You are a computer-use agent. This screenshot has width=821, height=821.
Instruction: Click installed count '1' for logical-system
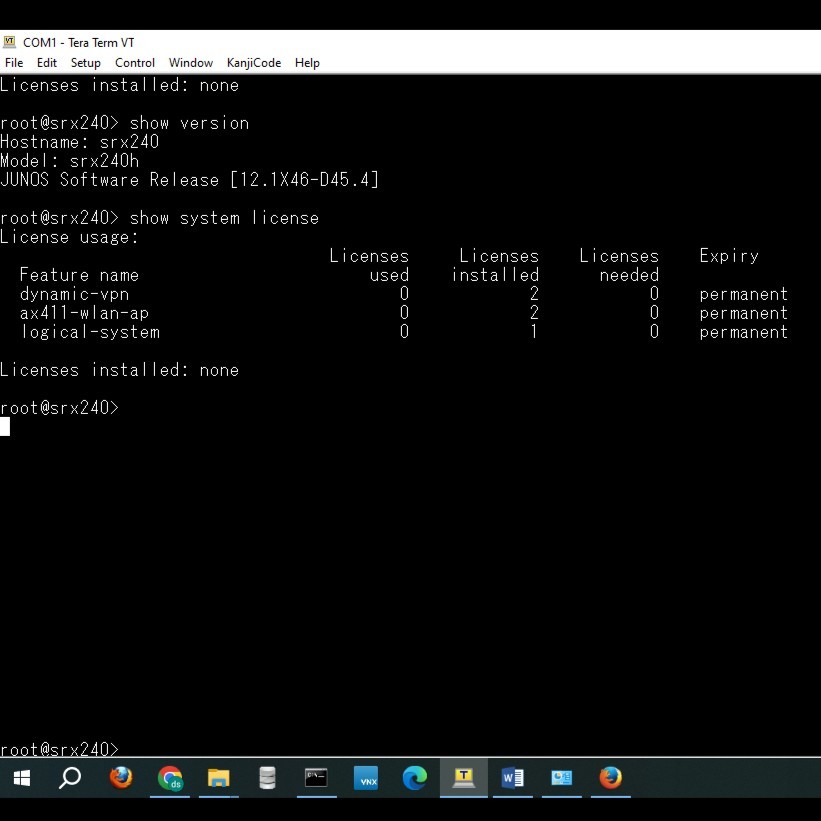pyautogui.click(x=534, y=331)
